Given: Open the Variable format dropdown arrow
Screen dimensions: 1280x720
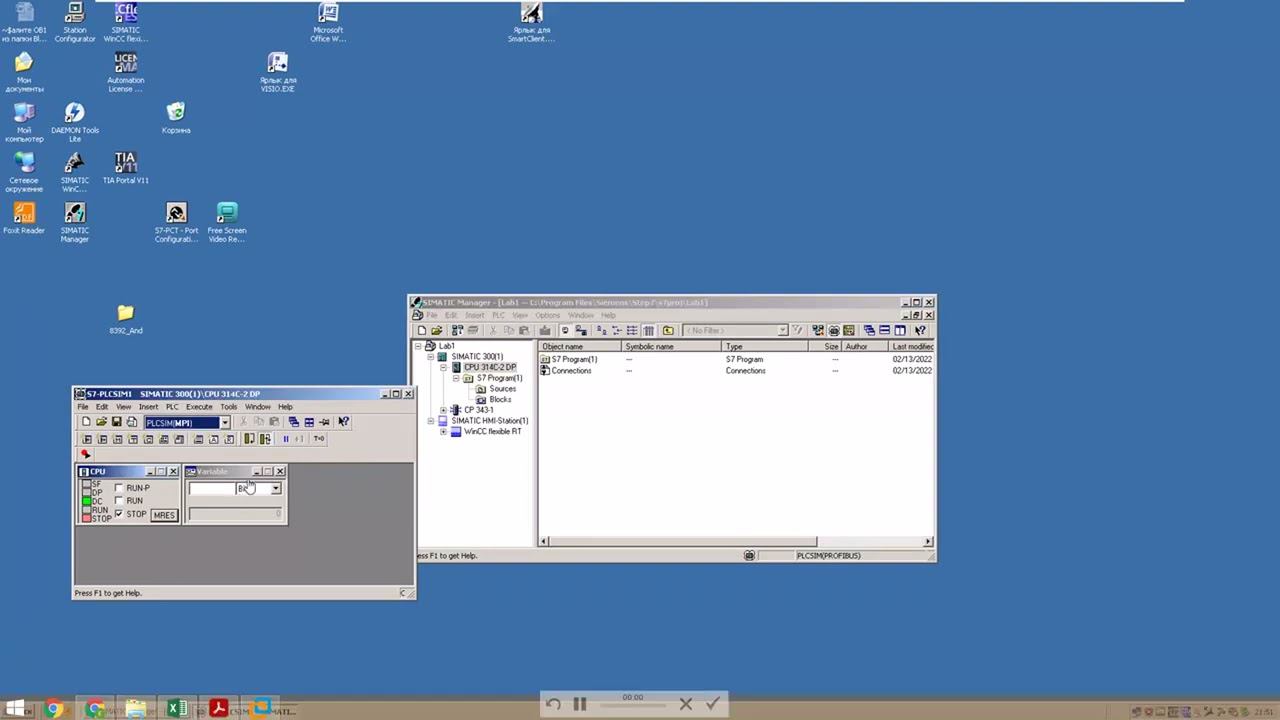Looking at the screenshot, I should (275, 489).
